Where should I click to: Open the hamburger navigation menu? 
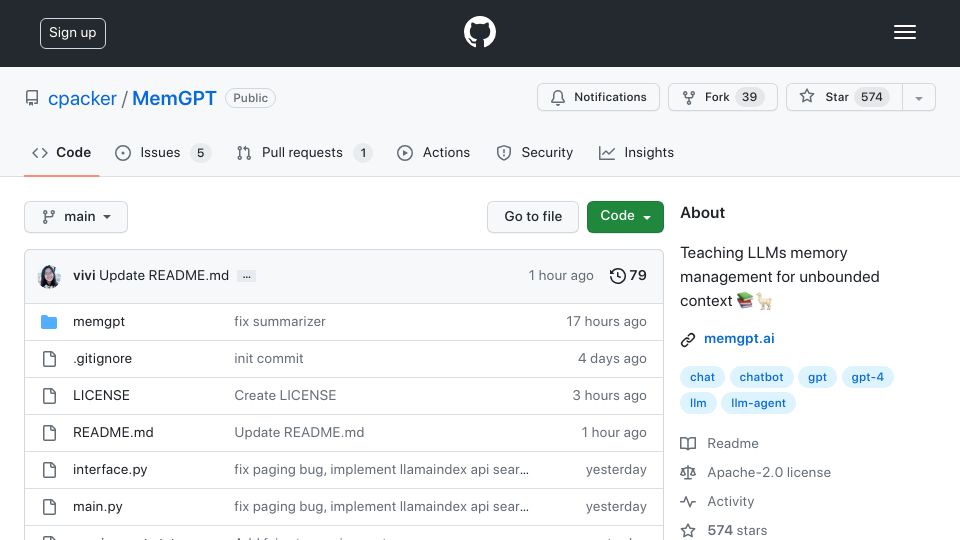tap(904, 32)
